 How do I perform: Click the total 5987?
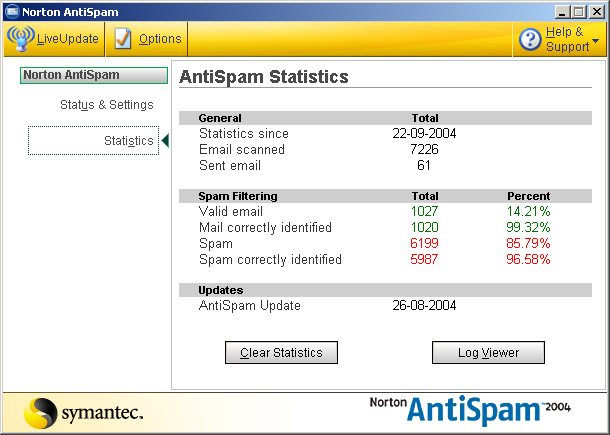tap(424, 259)
